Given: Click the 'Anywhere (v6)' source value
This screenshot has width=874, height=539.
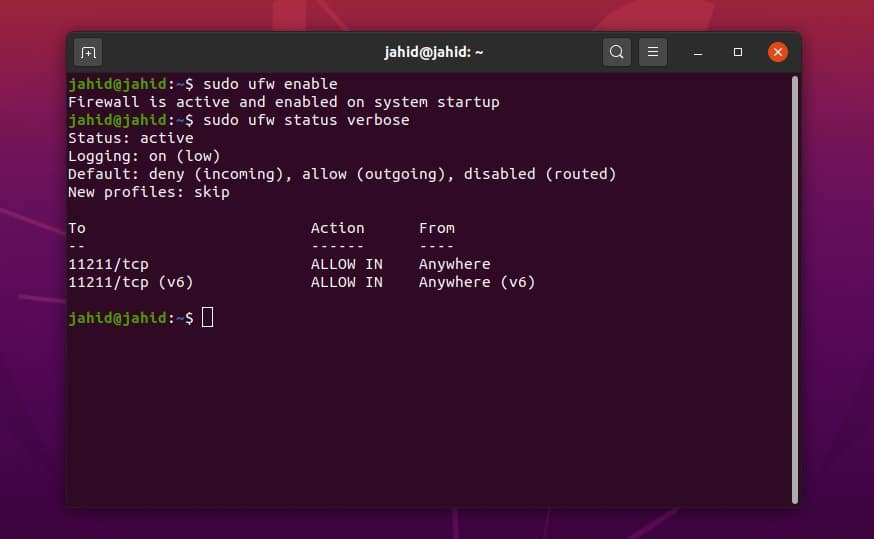Looking at the screenshot, I should (x=477, y=282).
